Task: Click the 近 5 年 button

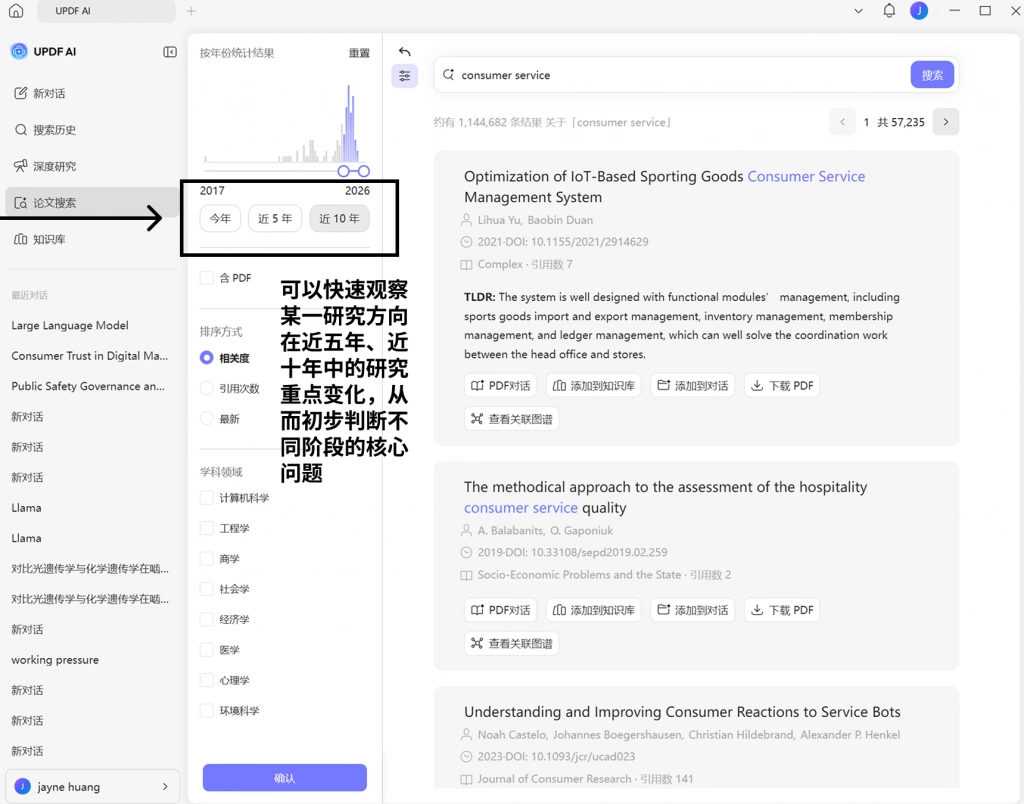Action: pos(275,218)
